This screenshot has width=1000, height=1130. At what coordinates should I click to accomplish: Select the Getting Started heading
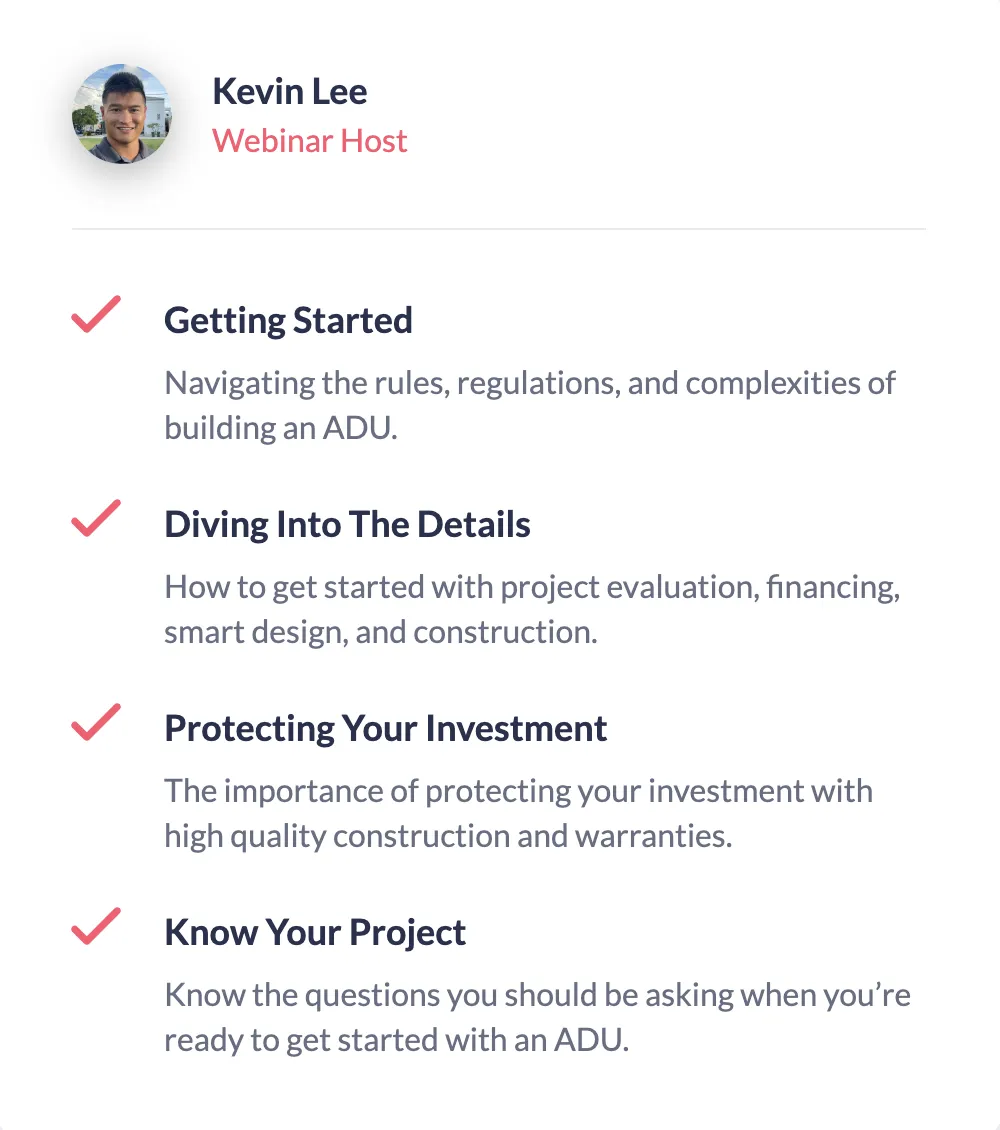point(288,321)
